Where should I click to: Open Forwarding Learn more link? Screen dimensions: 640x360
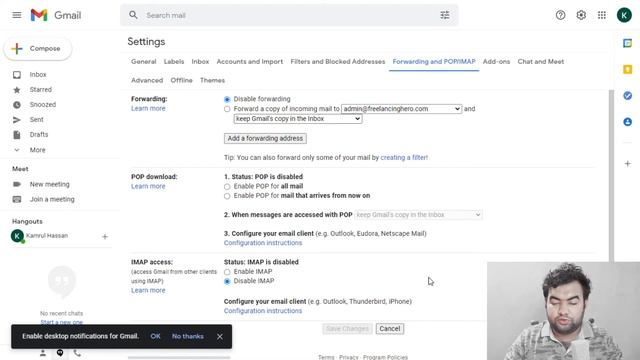(x=148, y=109)
